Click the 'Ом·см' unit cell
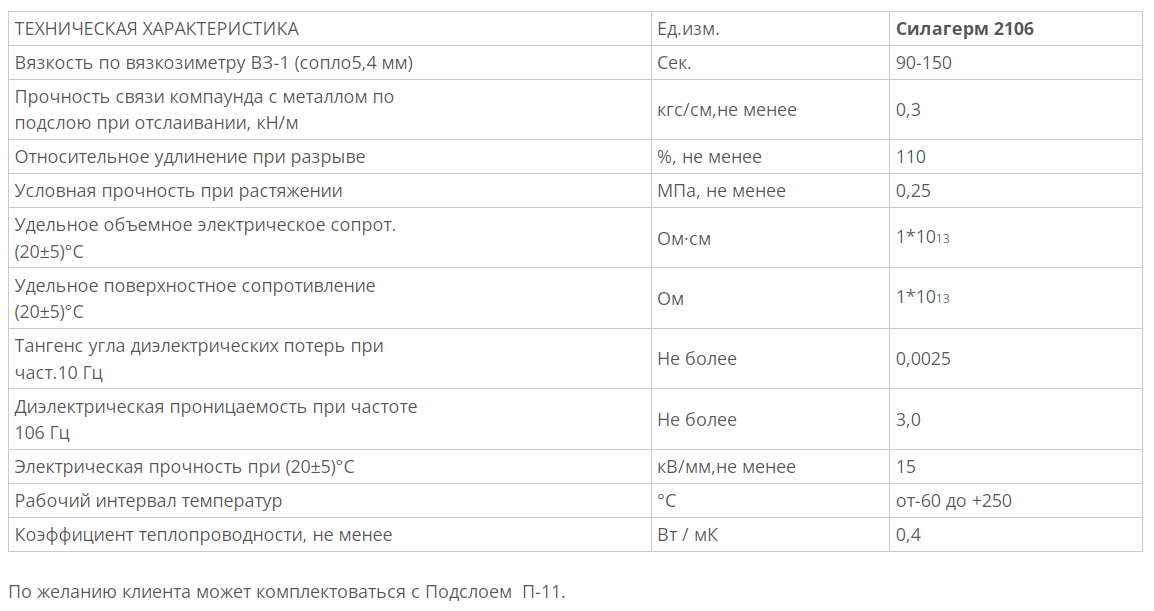Screen dimensions: 1154x611 pyautogui.click(x=770, y=238)
